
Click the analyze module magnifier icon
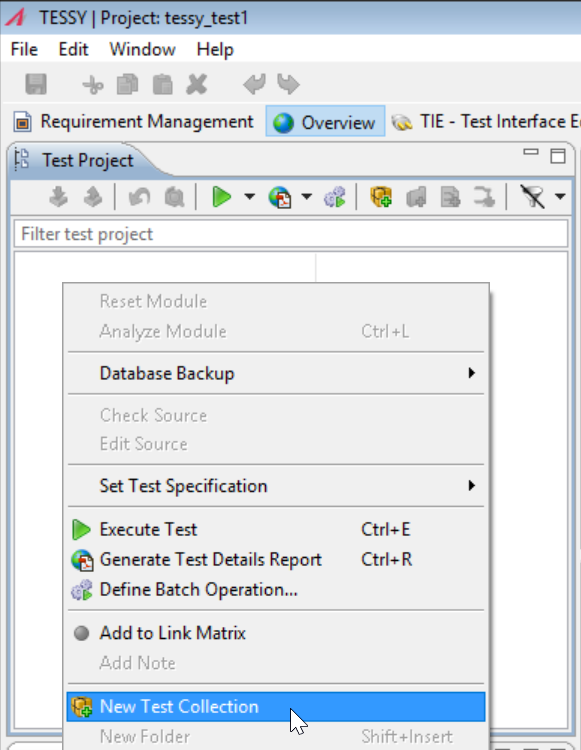174,197
